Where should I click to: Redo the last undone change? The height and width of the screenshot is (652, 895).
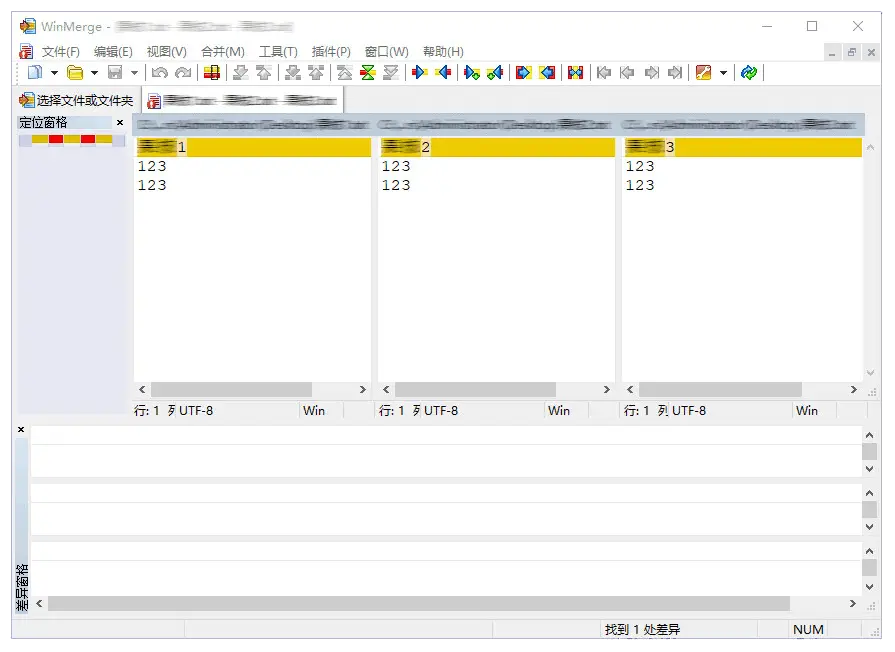184,72
